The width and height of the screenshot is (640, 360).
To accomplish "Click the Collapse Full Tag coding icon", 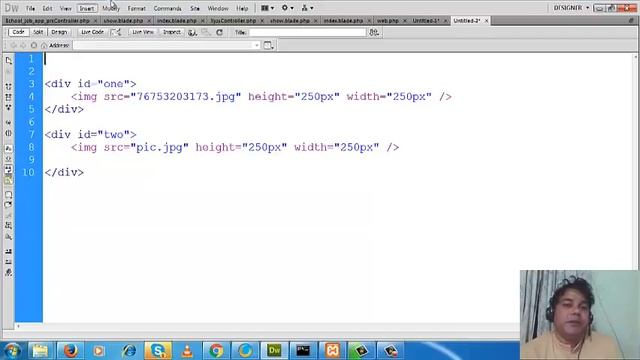I will pyautogui.click(x=9, y=87).
